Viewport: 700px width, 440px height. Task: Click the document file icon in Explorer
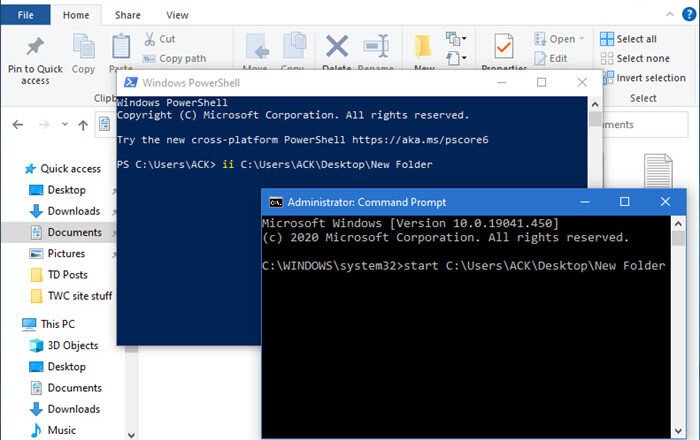(x=658, y=170)
